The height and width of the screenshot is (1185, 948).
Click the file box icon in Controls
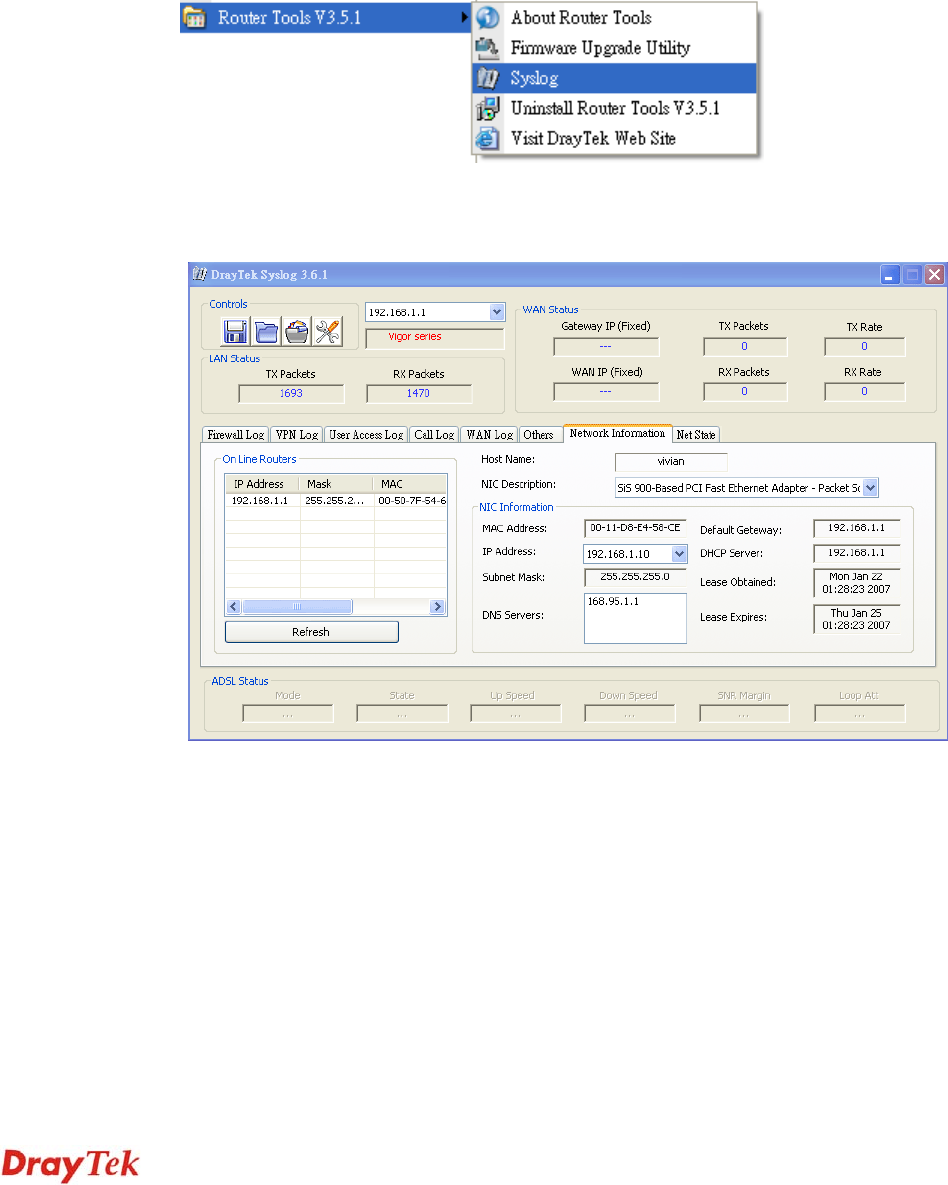[297, 331]
